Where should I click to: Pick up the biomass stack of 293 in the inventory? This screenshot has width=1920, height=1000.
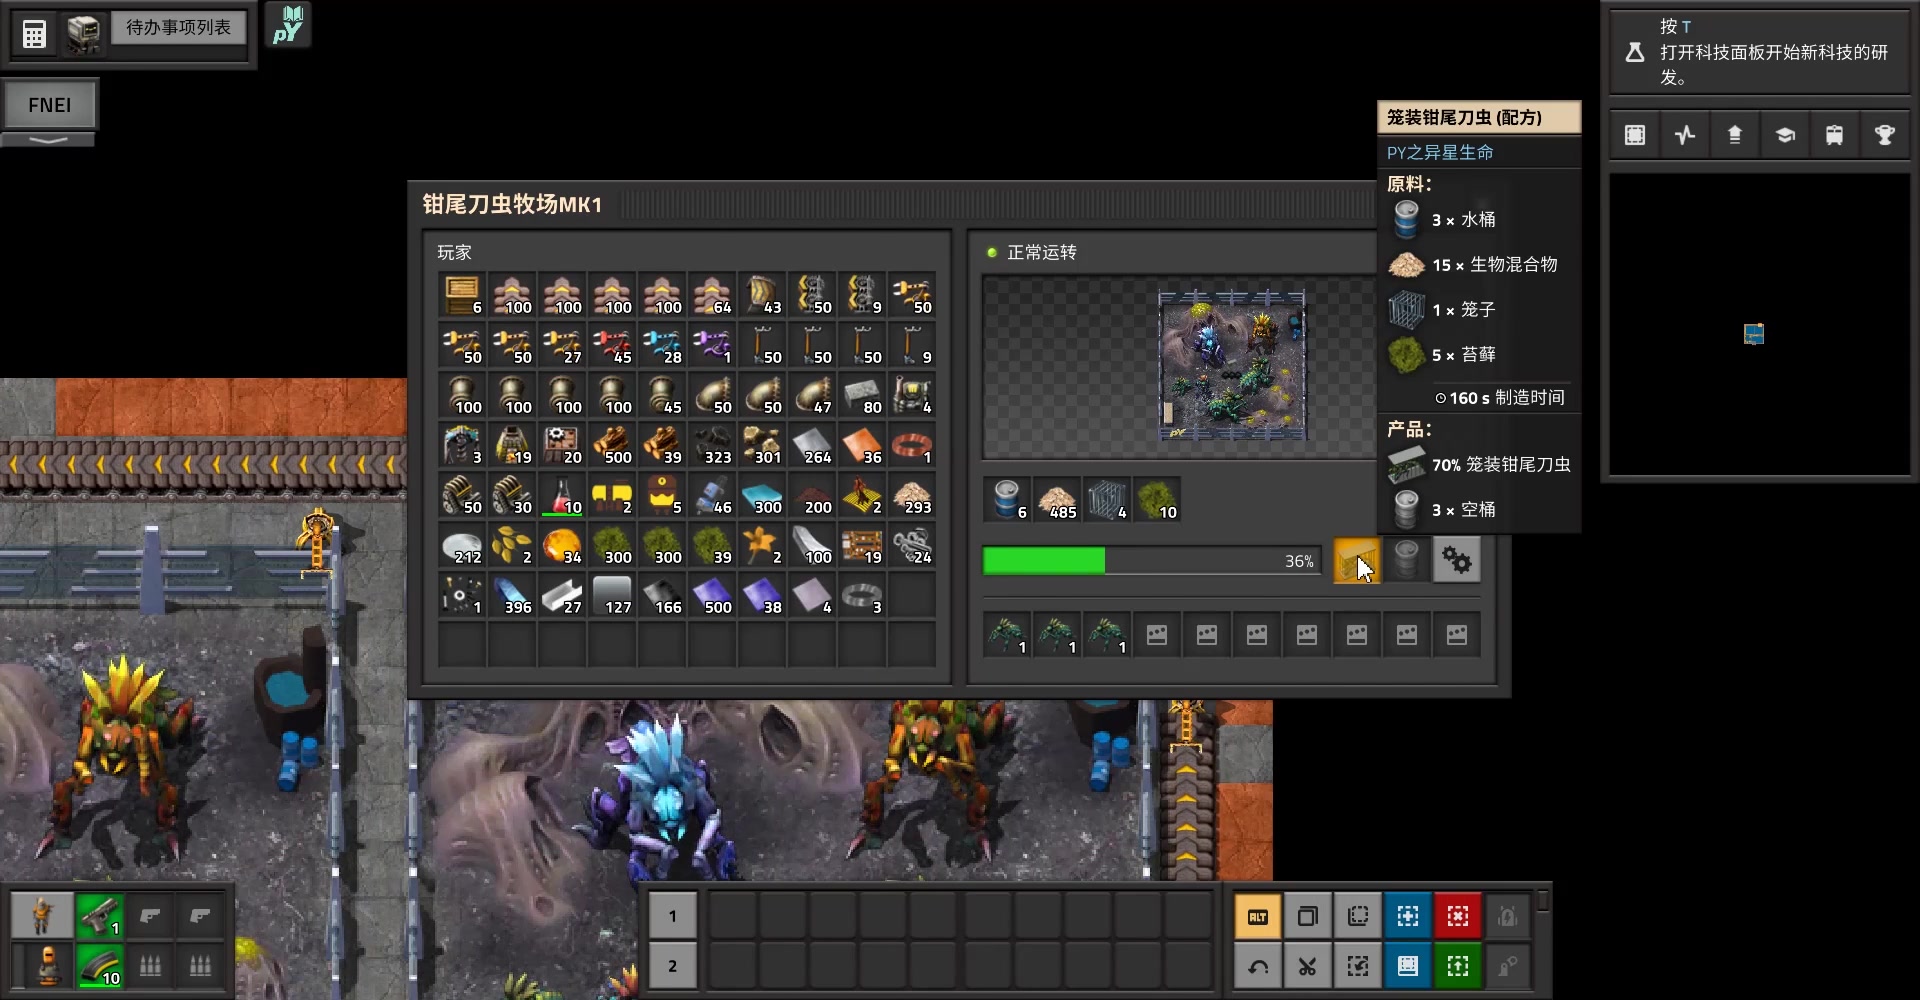tap(912, 495)
